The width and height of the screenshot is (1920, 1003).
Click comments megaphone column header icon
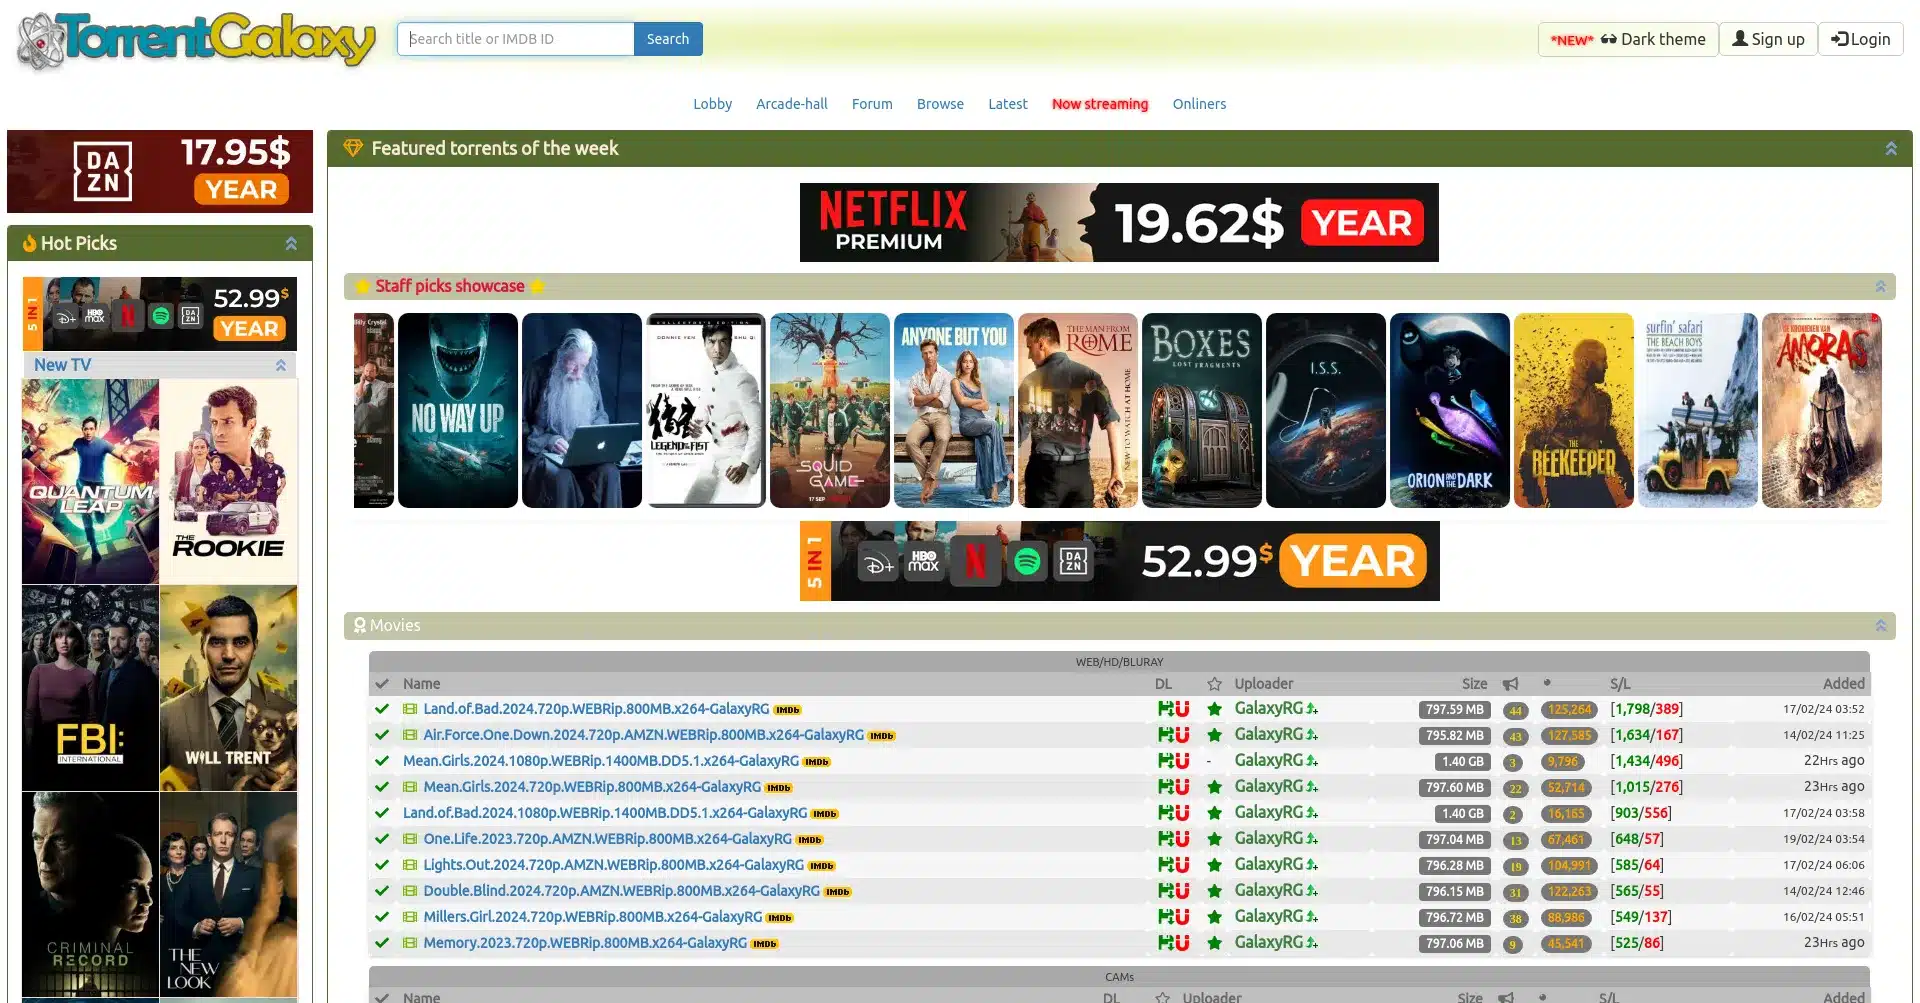click(1510, 684)
